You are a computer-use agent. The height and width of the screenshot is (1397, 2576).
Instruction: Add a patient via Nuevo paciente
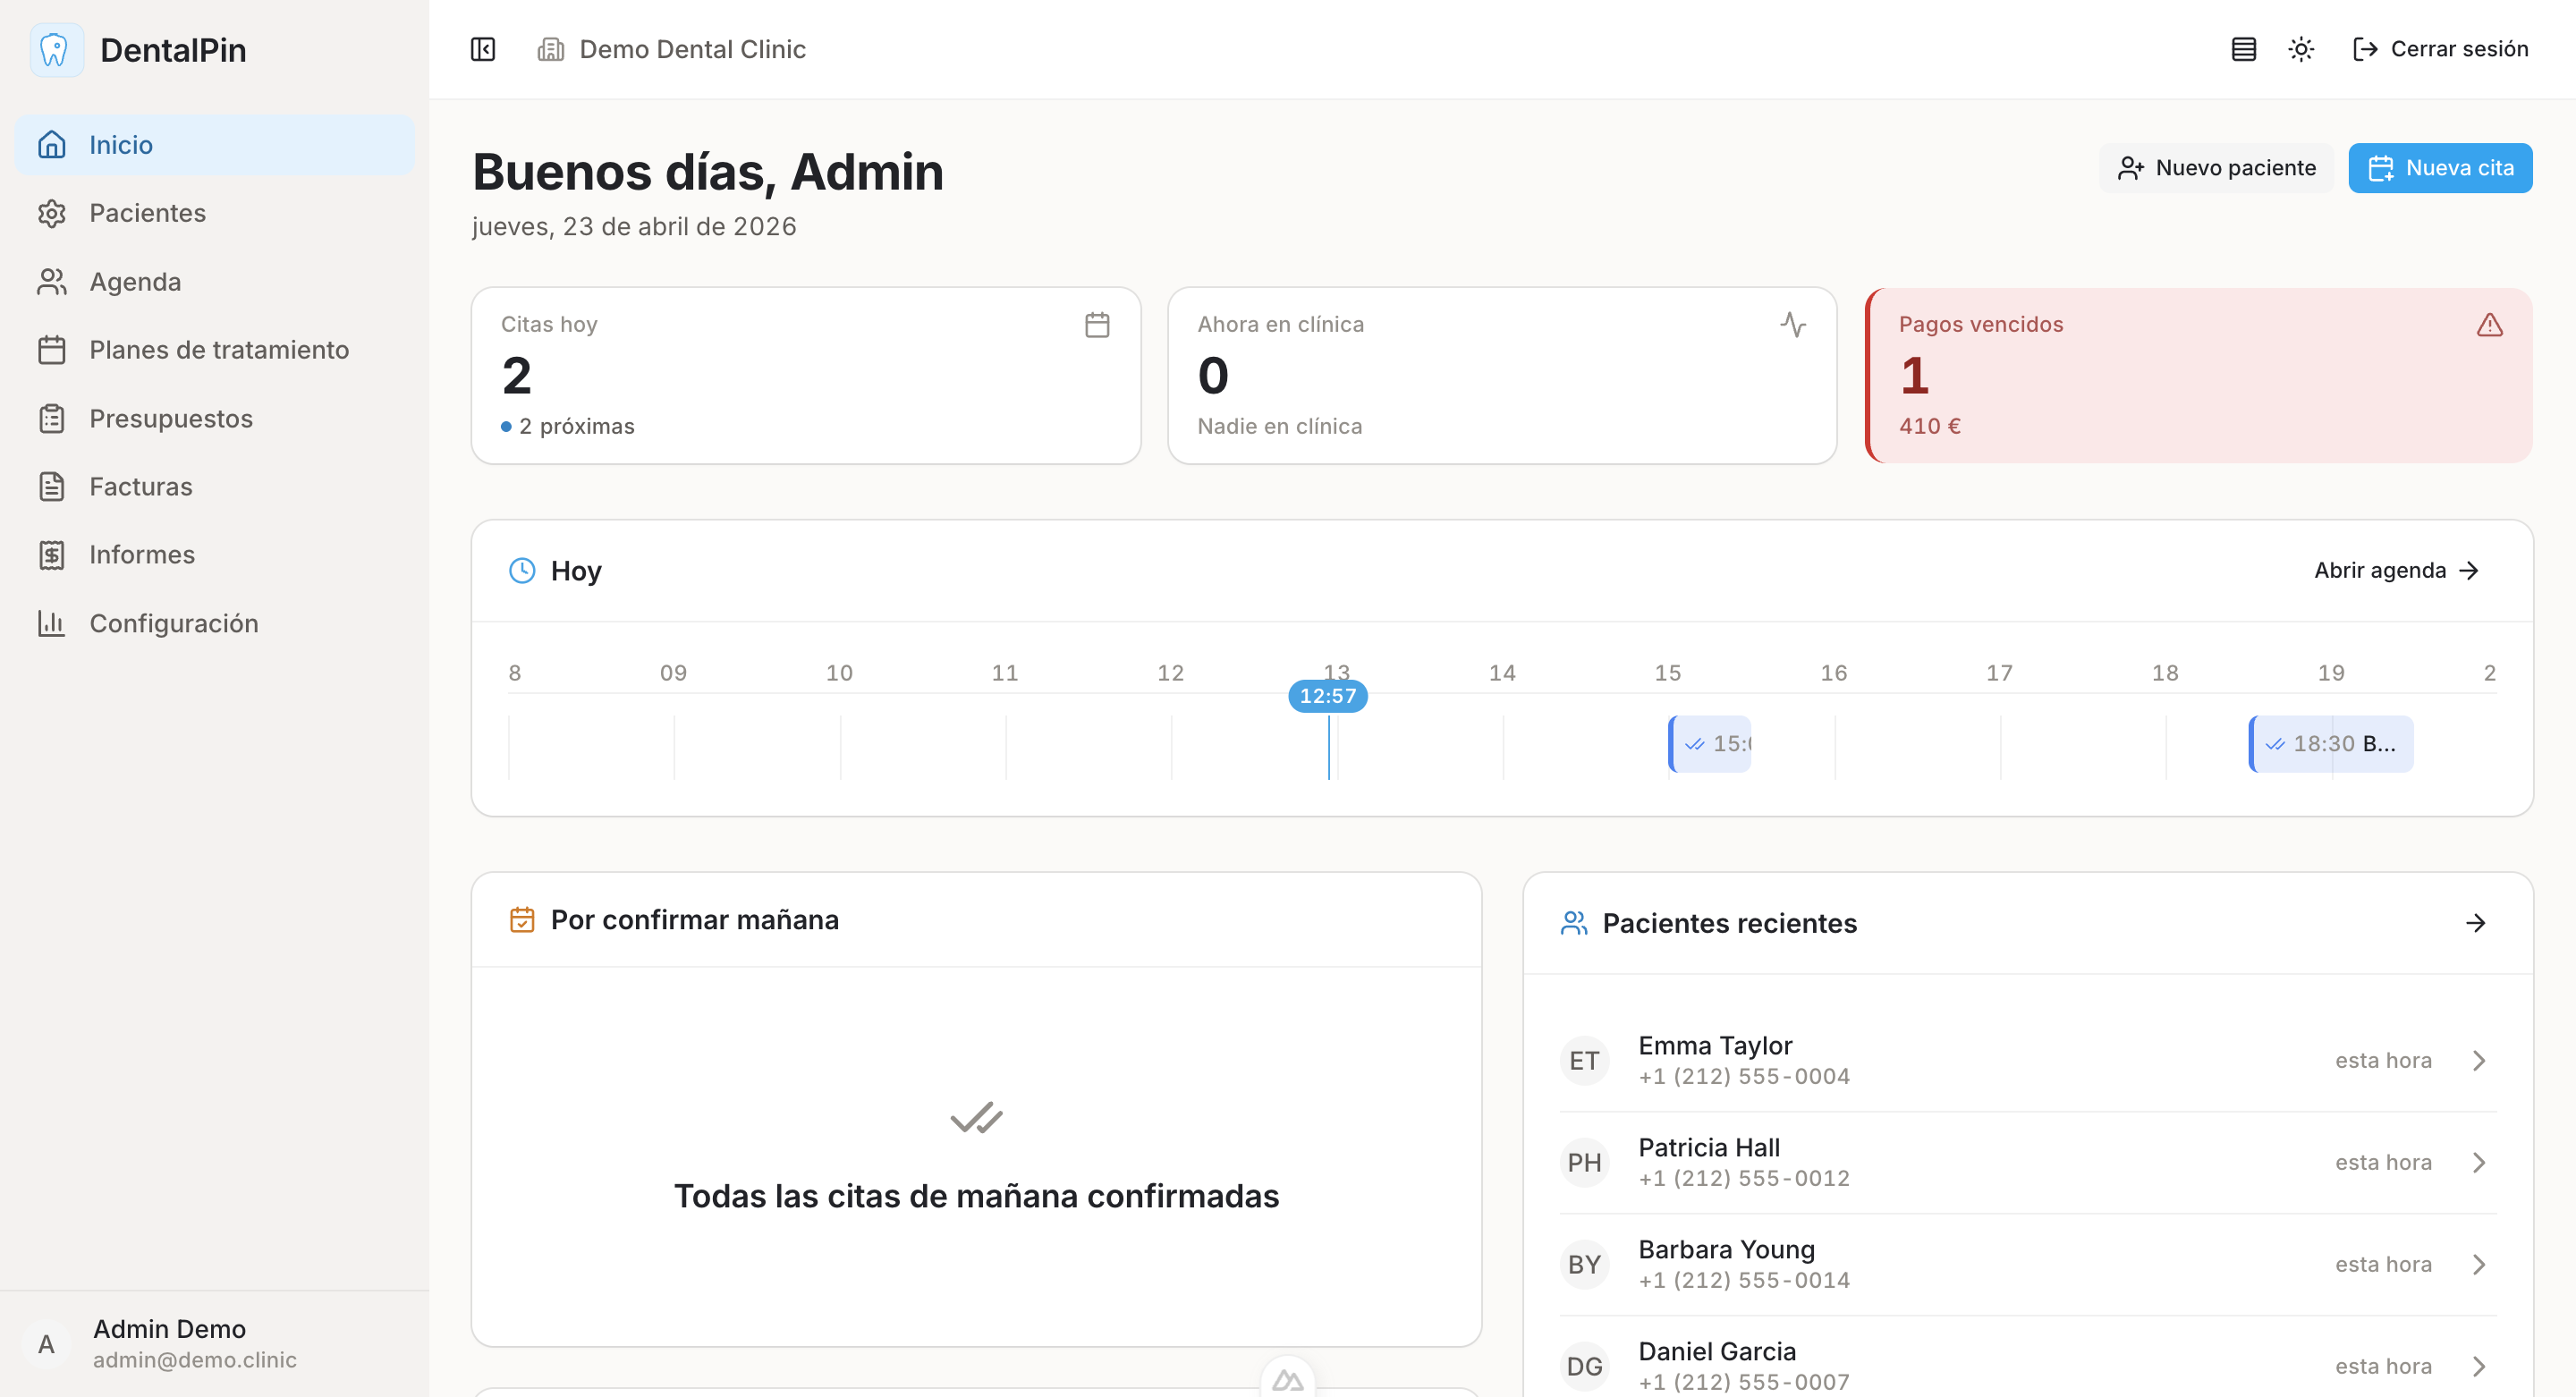[2216, 167]
